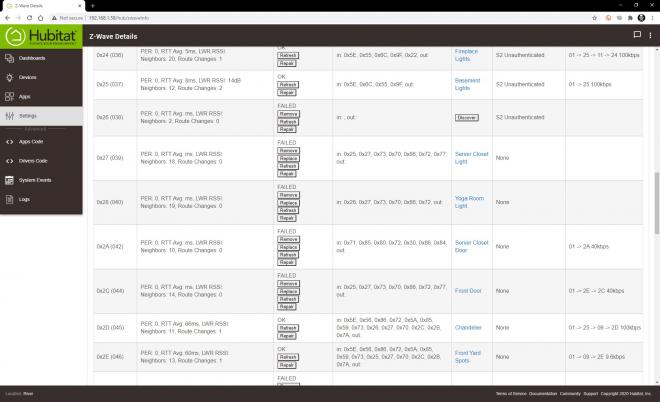Click Refresh for node 0x24 (036)
Image resolution: width=660 pixels, height=402 pixels.
point(288,56)
